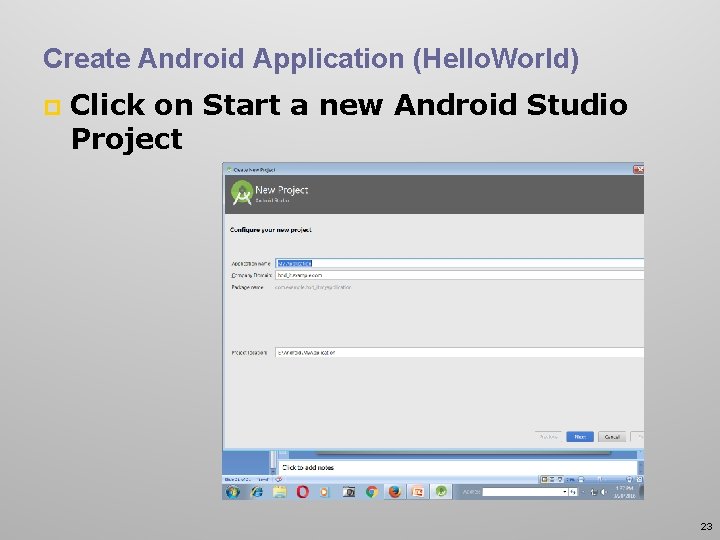Click the Previous button
The height and width of the screenshot is (540, 720).
point(548,437)
